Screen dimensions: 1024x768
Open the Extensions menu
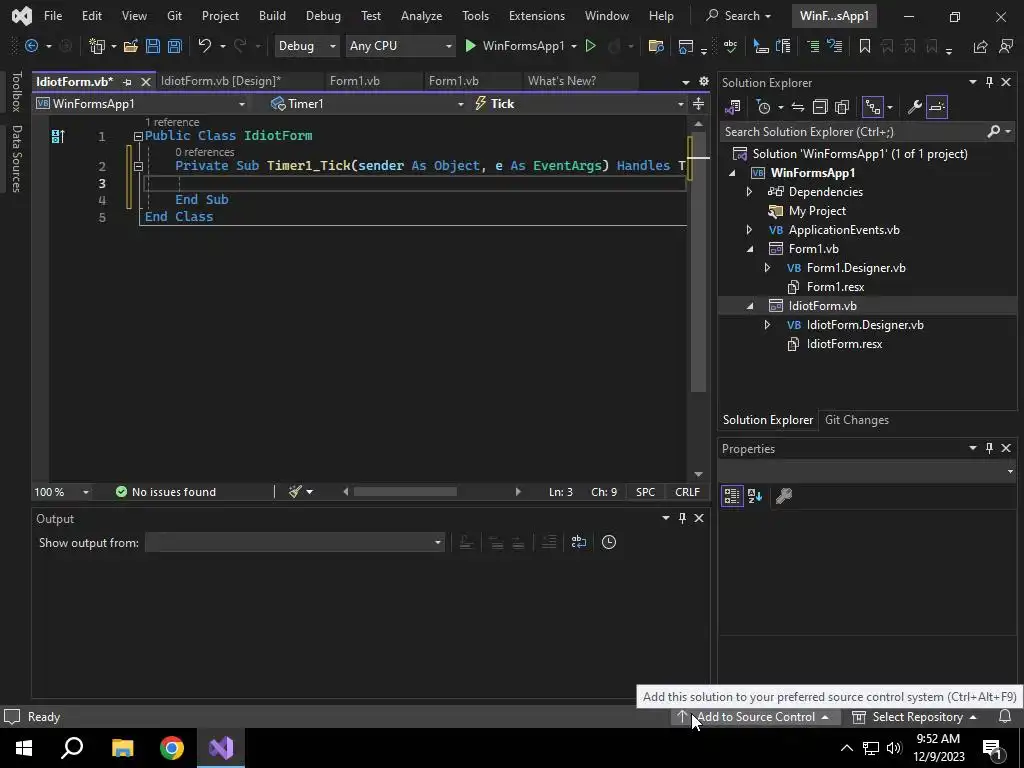coord(537,16)
